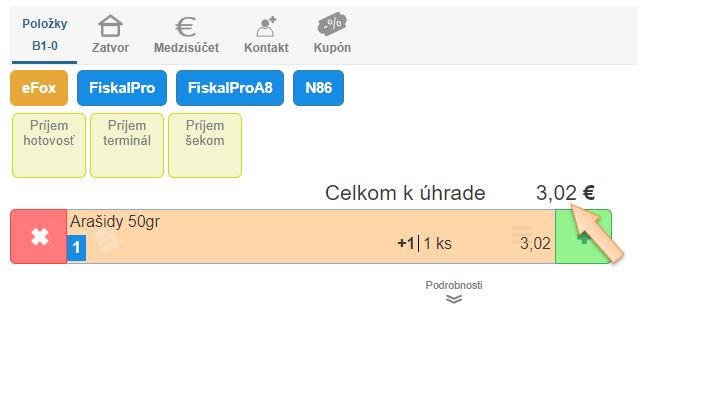Screen dimensions: 704x400
Task: Click the Kupón discount ticket icon
Action: pyautogui.click(x=332, y=26)
